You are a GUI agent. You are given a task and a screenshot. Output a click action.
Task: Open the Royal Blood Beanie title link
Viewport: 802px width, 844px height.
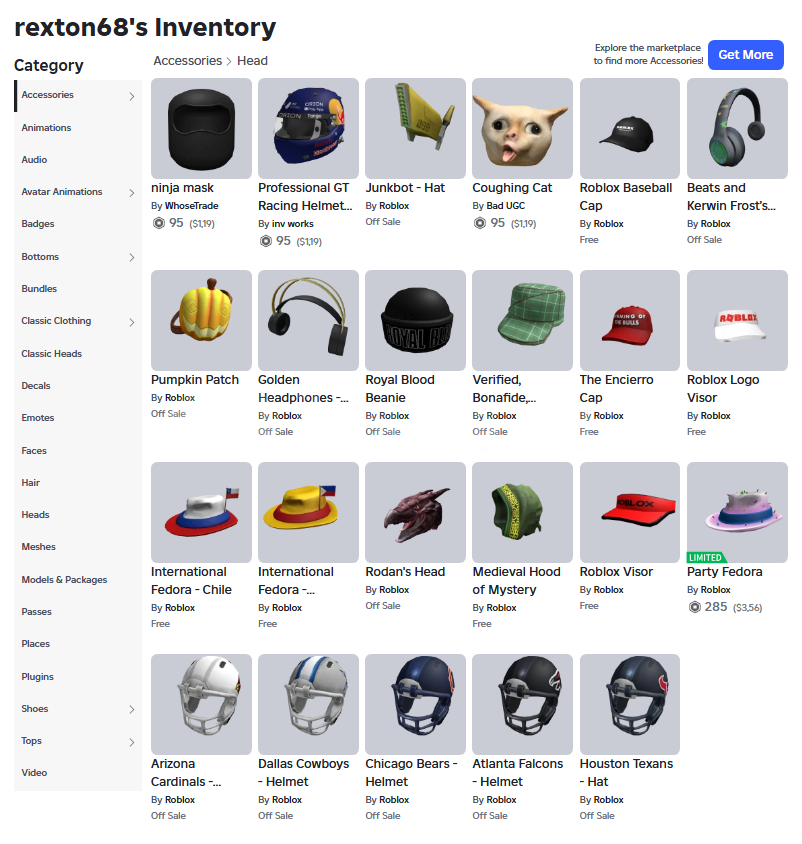coord(399,389)
